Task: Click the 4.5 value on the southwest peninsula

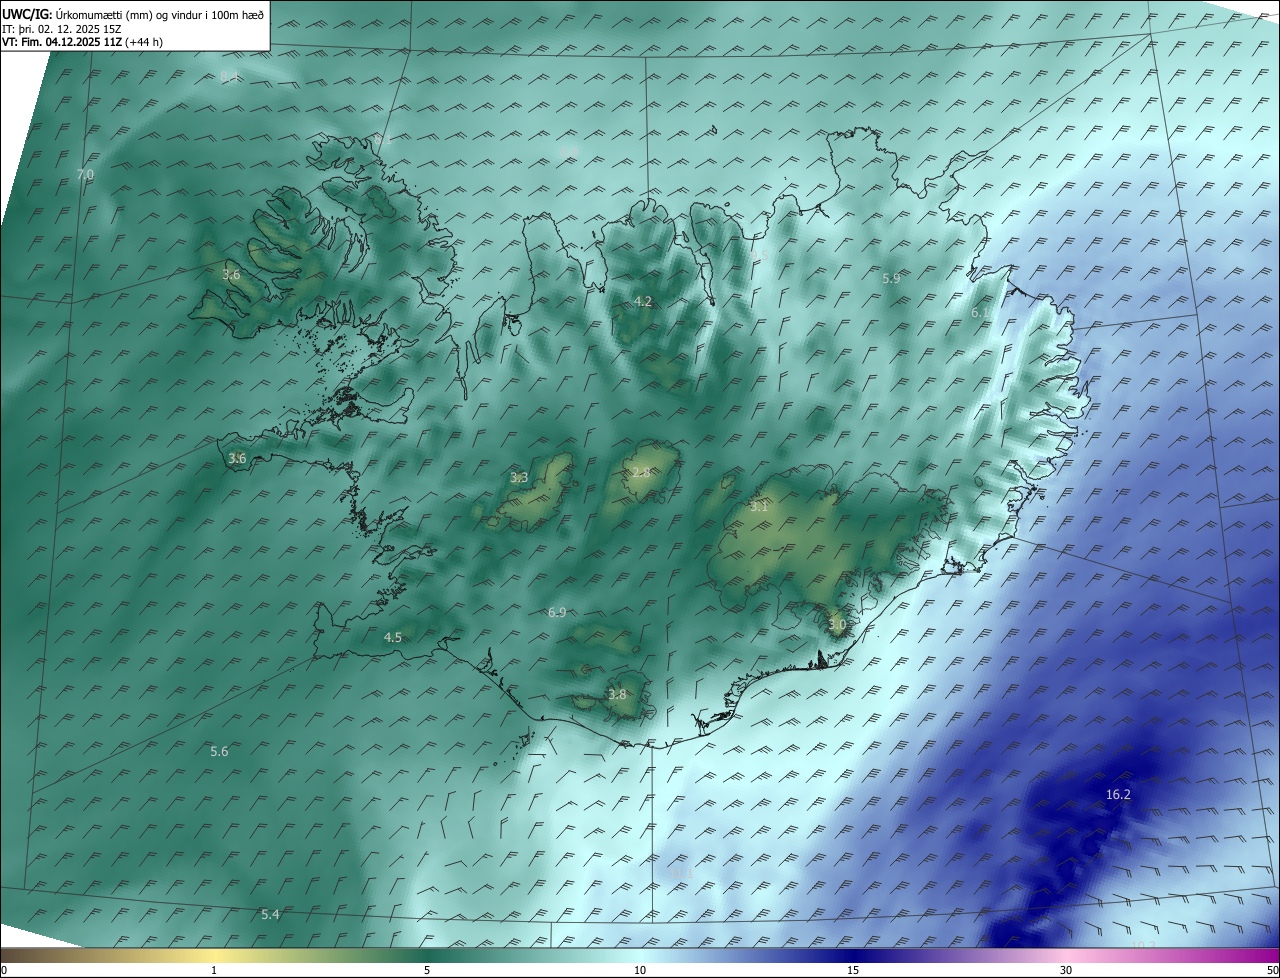Action: tap(393, 637)
